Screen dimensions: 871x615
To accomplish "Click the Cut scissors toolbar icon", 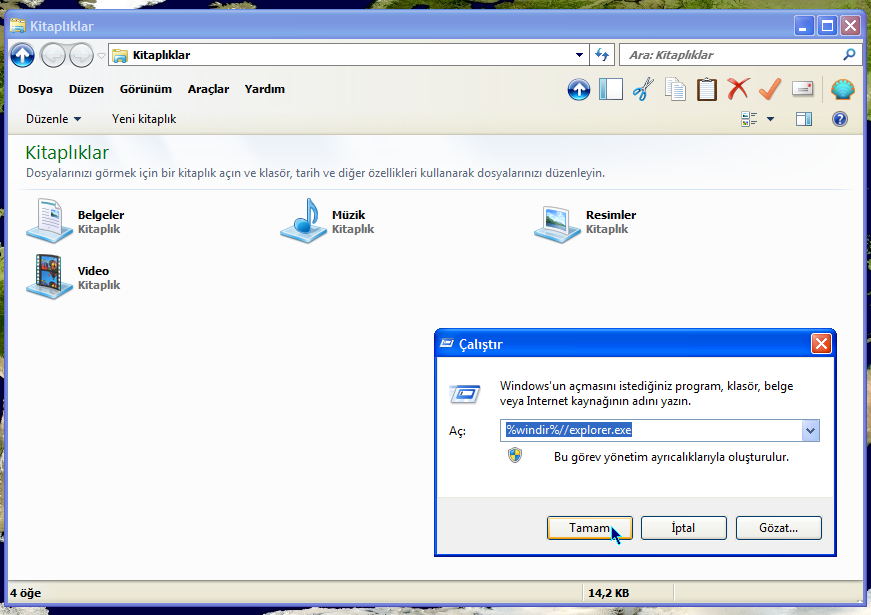I will 643,89.
